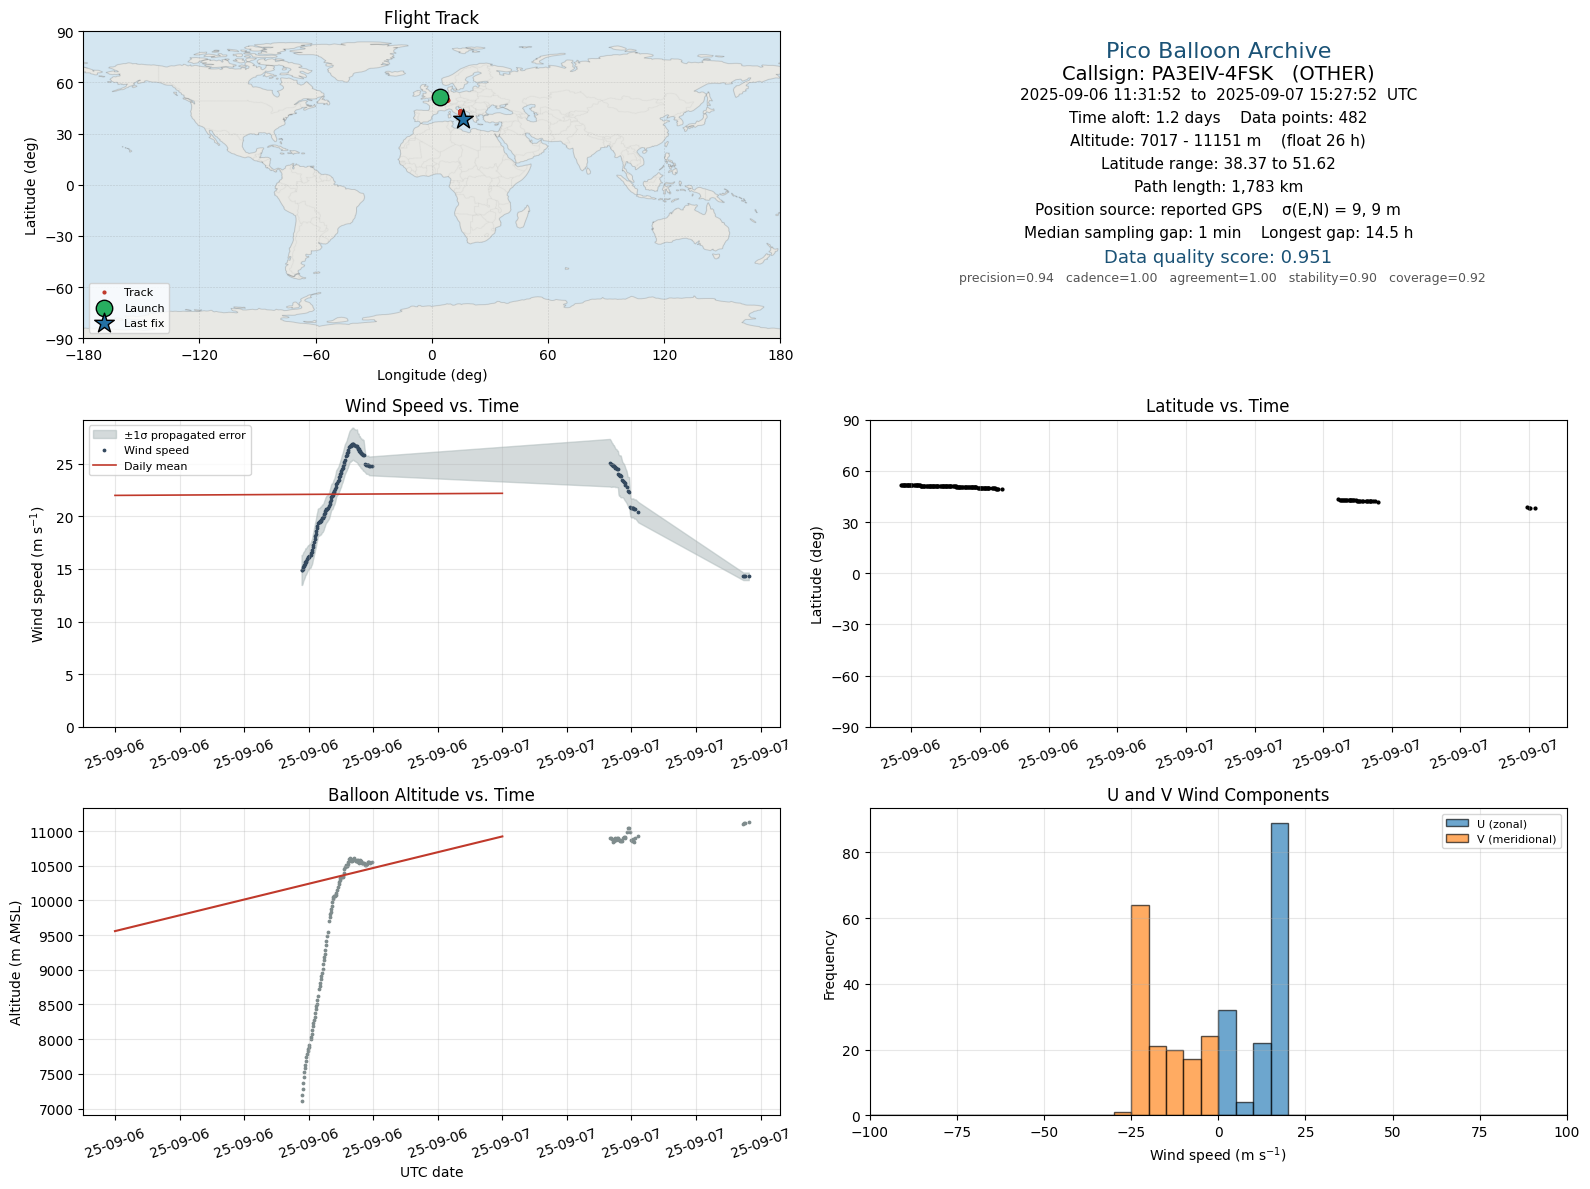Click the "Position source: reported GPS" line
1590x1189 pixels.
[1218, 210]
